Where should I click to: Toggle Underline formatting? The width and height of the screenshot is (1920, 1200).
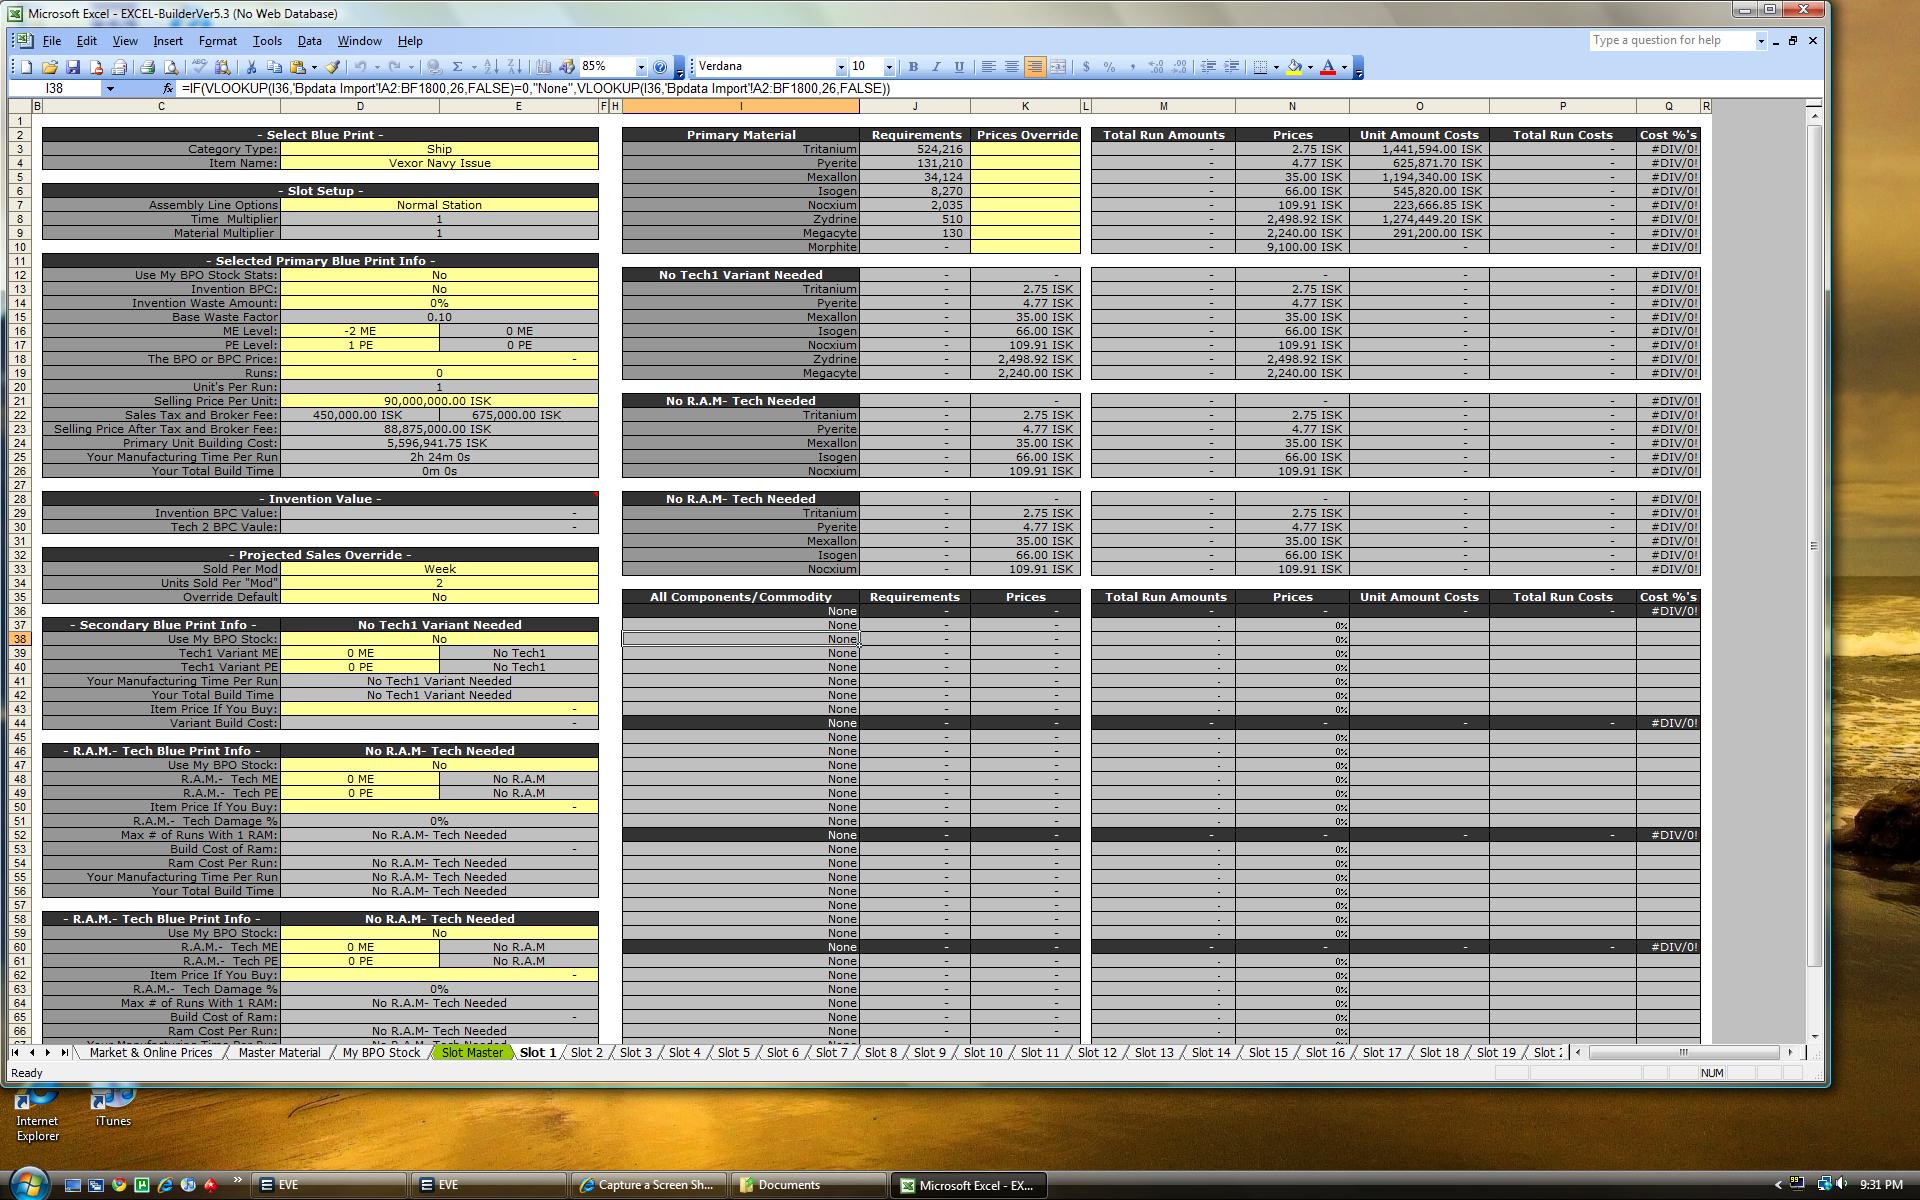[959, 67]
